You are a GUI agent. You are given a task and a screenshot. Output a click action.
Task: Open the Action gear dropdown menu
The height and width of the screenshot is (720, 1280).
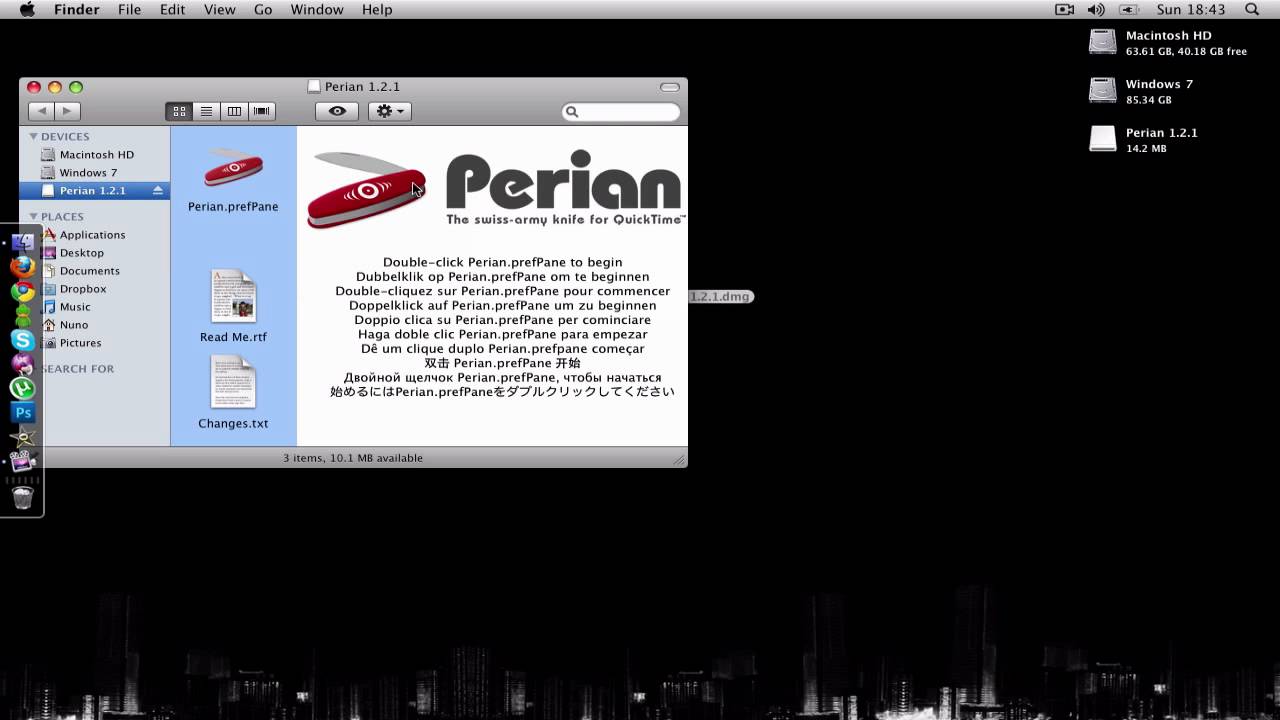click(390, 112)
